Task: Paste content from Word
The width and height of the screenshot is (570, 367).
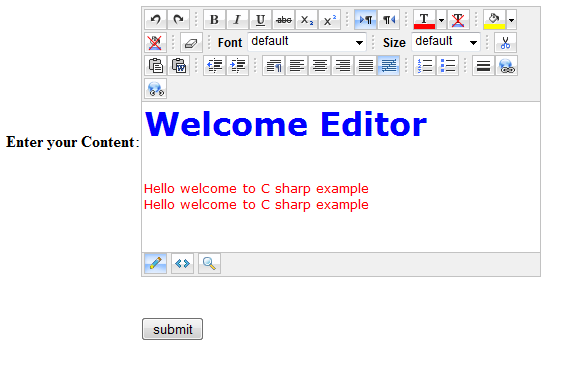Action: coord(178,66)
